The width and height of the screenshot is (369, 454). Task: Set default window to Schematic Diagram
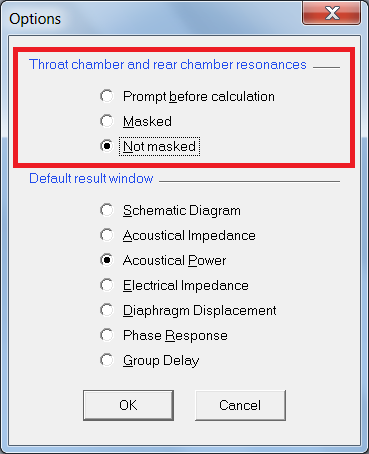click(x=107, y=210)
